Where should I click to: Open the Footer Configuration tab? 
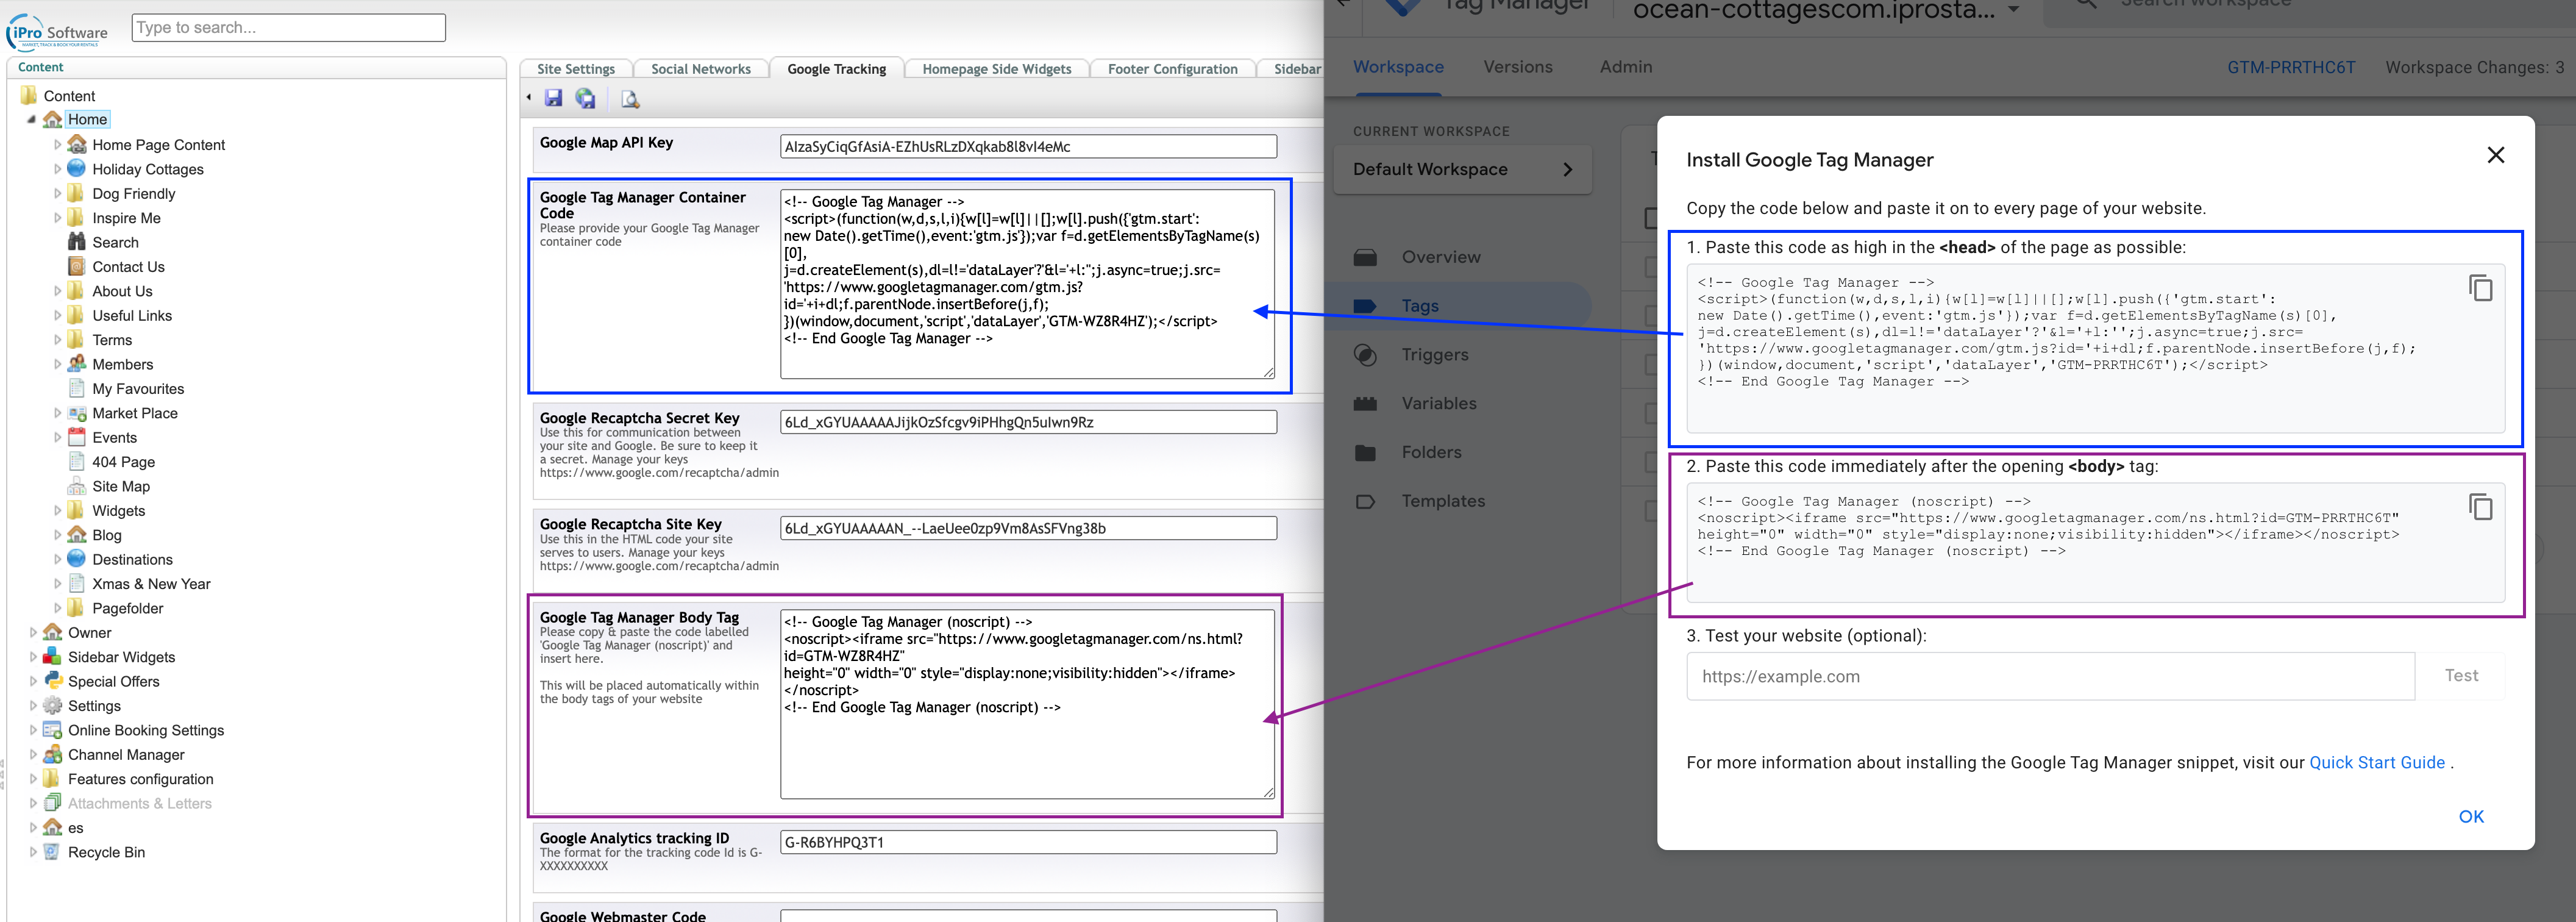tap(1172, 69)
